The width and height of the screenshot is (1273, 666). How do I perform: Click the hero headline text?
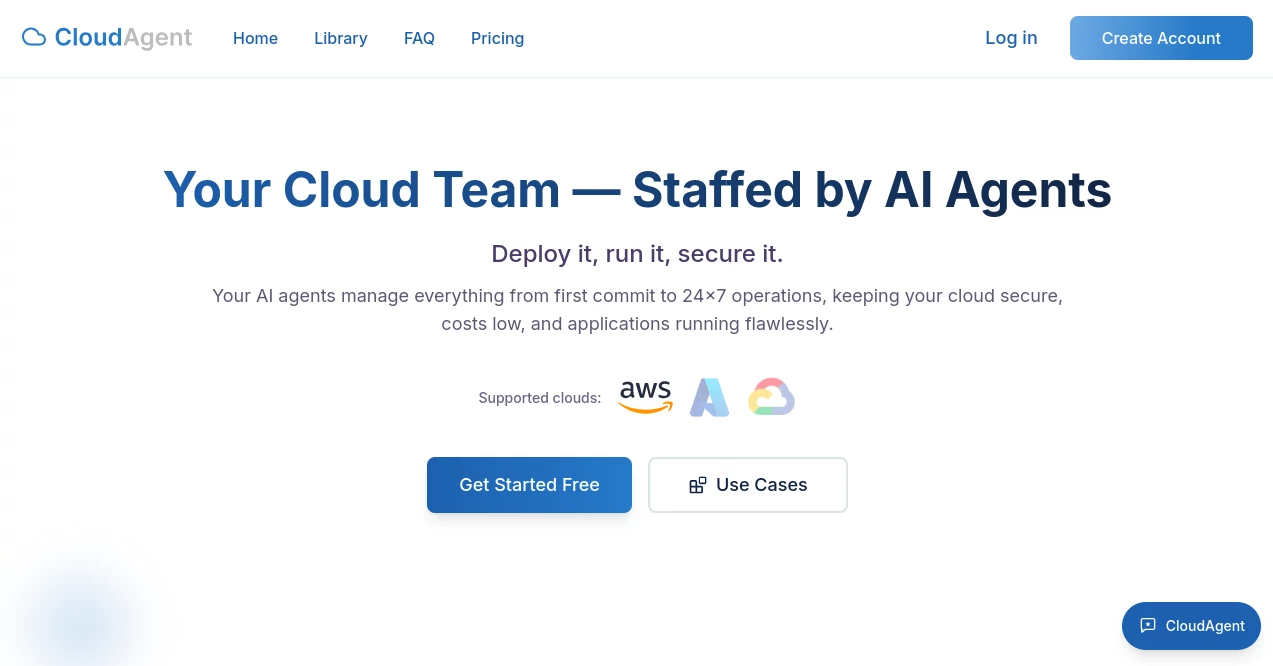[637, 190]
